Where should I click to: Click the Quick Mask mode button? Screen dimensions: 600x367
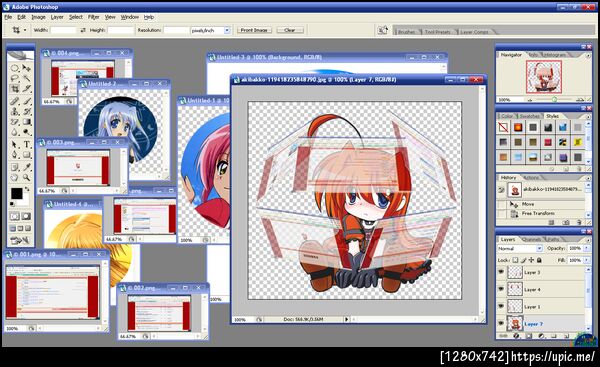[x=26, y=216]
